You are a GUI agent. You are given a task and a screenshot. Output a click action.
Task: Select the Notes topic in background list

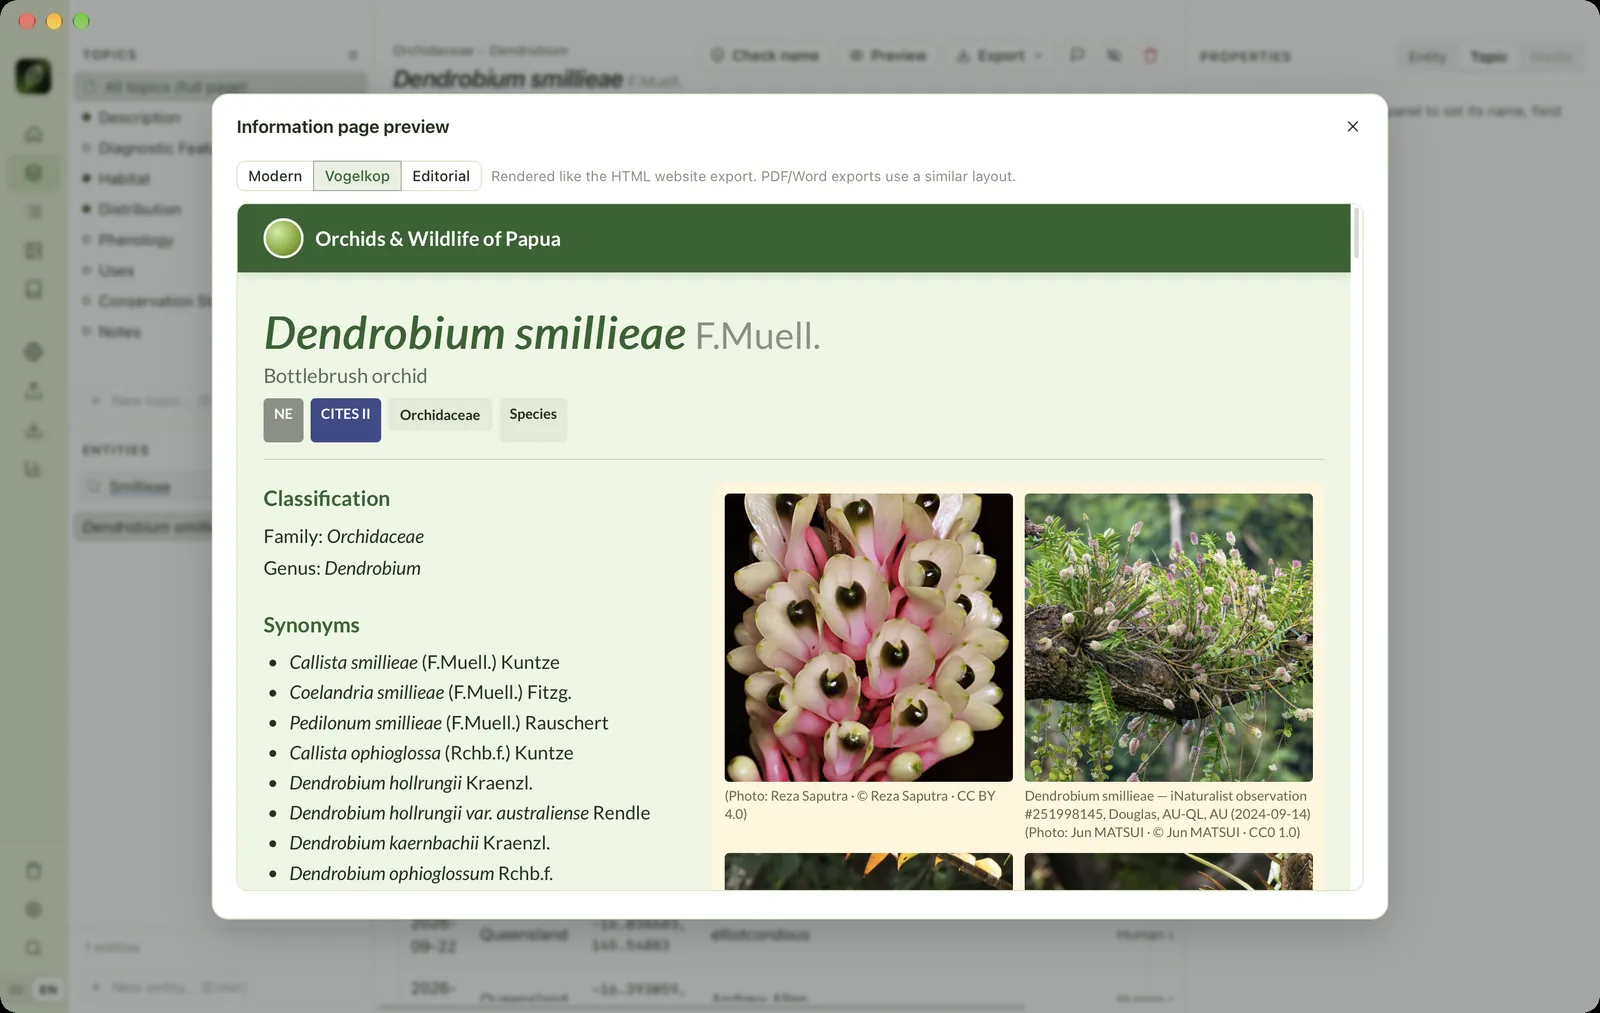(119, 332)
